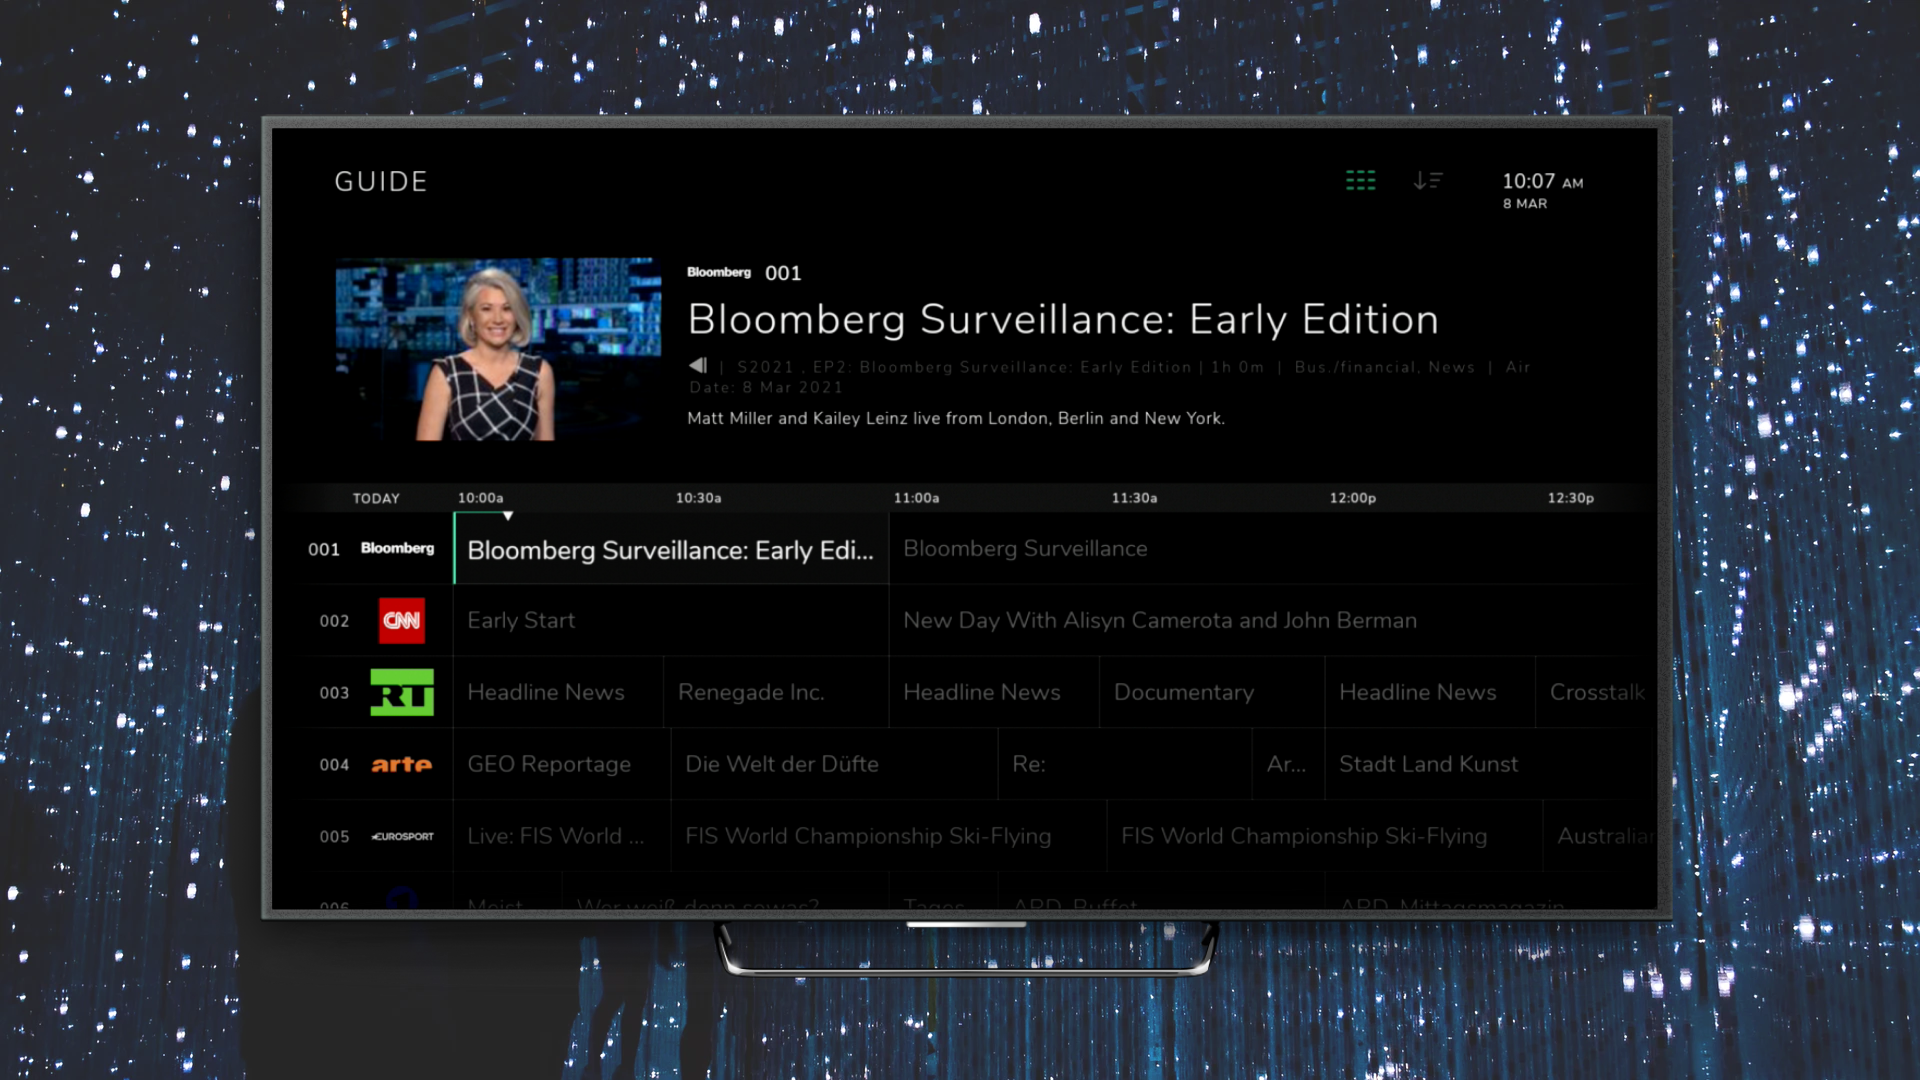The image size is (1920, 1080).
Task: Select the Eurosport channel logo
Action: tap(402, 837)
